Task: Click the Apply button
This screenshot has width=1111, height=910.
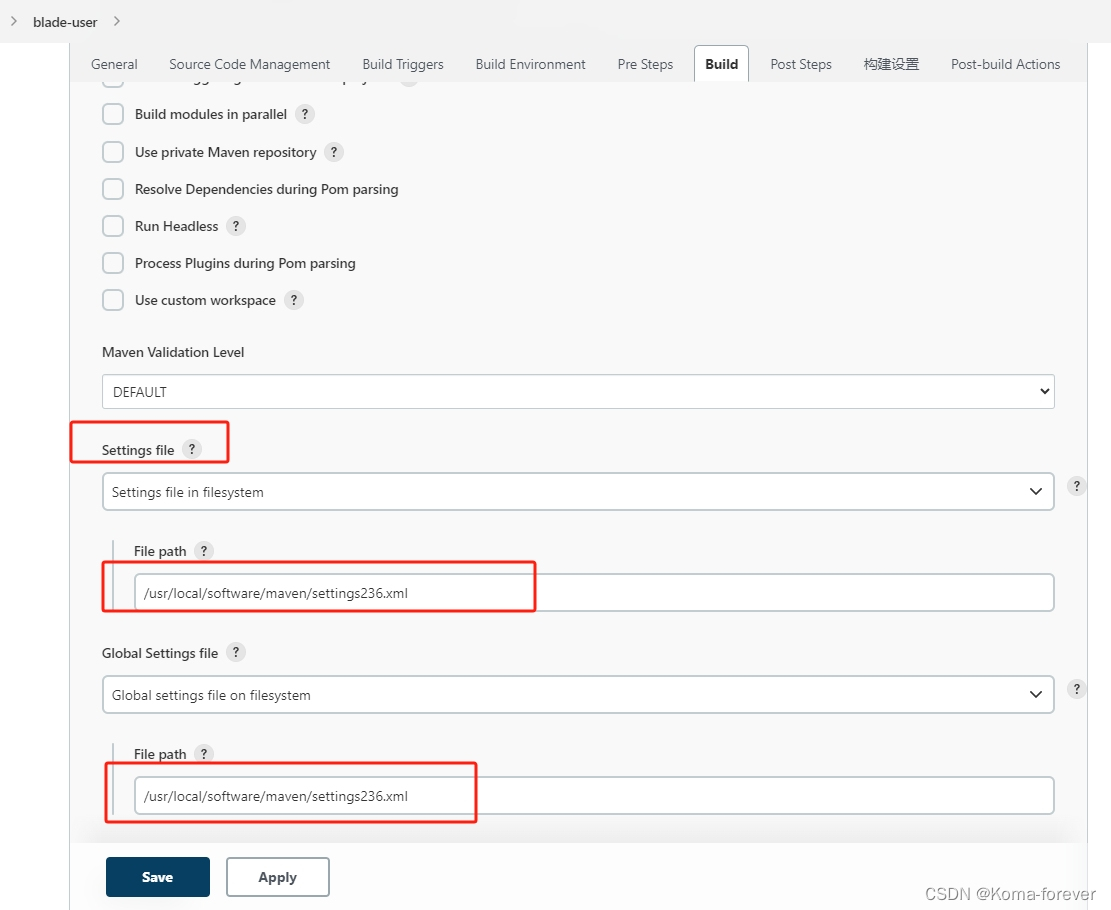Action: pos(278,877)
